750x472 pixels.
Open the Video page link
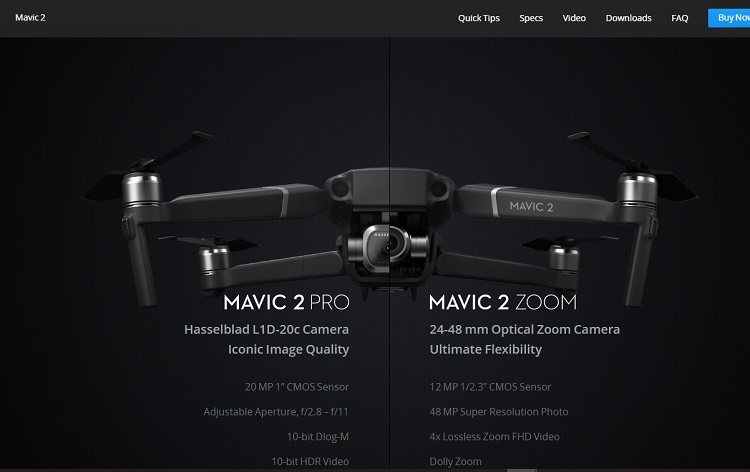click(574, 18)
